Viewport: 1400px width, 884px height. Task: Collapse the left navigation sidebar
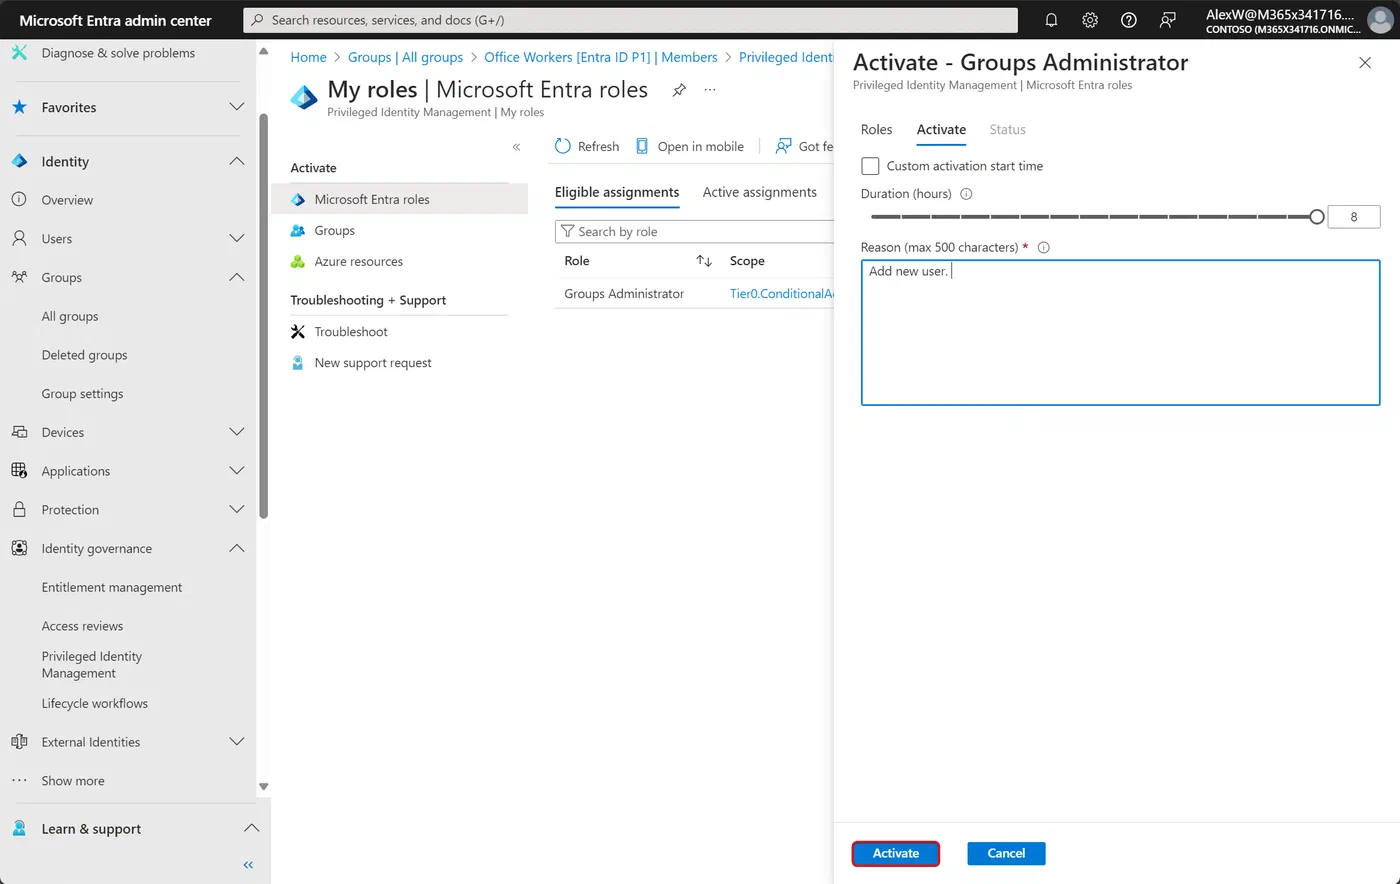coord(248,865)
